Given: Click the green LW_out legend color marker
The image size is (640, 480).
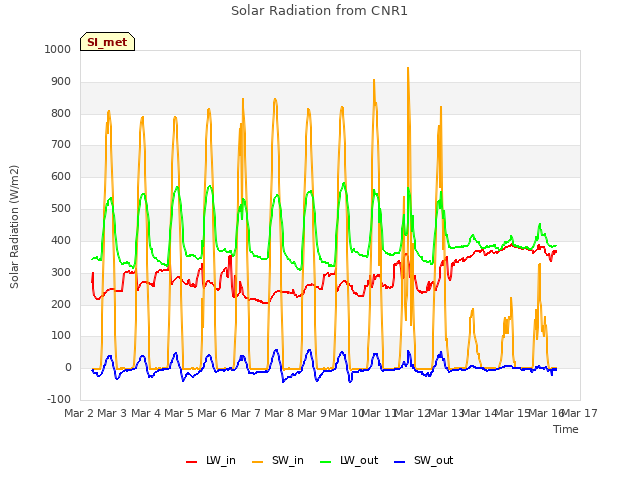Looking at the screenshot, I should pos(326,462).
